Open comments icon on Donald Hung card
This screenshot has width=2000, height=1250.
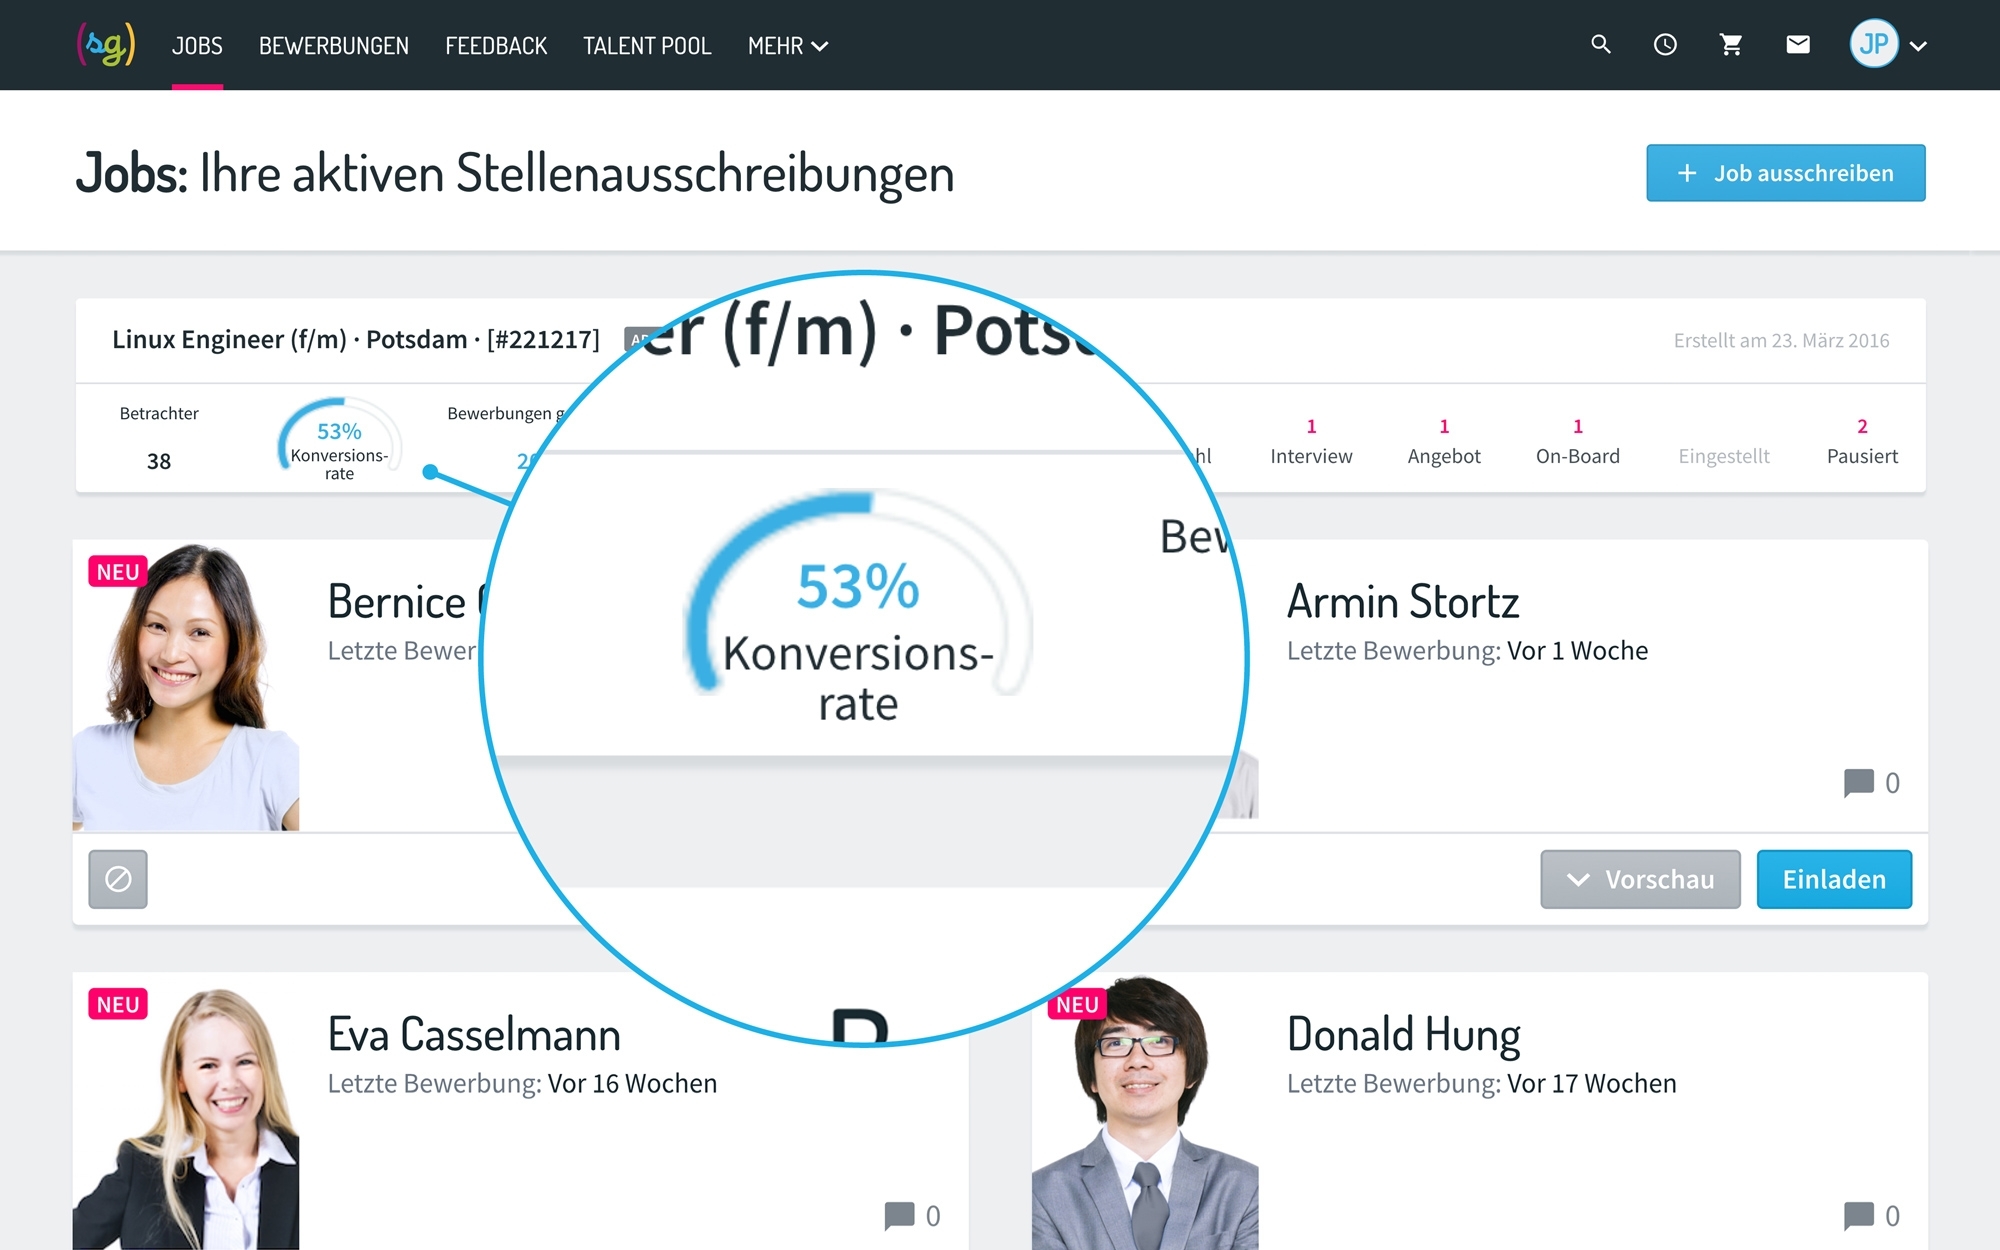pos(1859,1215)
